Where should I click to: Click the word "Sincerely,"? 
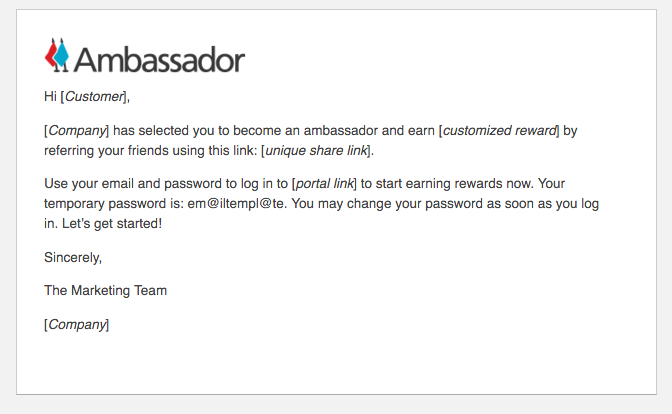[x=73, y=257]
